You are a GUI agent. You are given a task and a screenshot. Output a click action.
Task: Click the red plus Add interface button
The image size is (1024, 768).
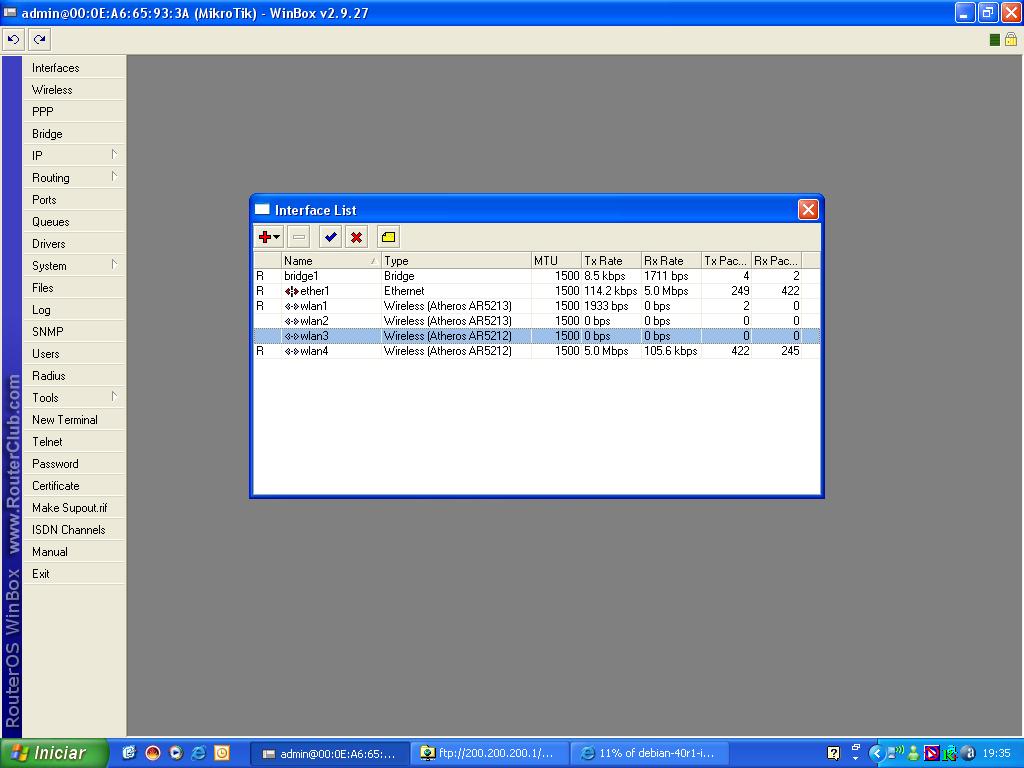(x=268, y=237)
